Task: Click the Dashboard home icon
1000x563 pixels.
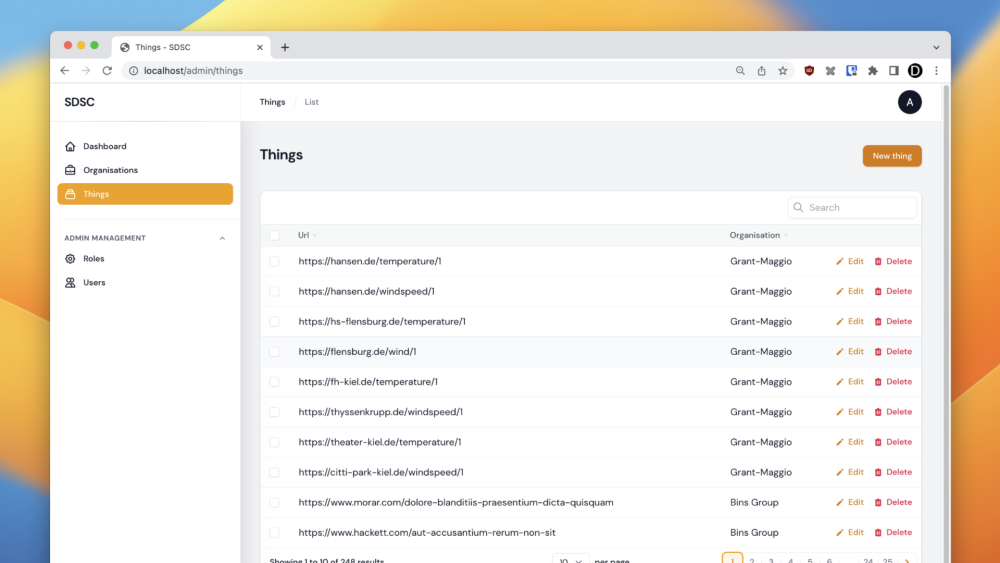Action: 70,146
